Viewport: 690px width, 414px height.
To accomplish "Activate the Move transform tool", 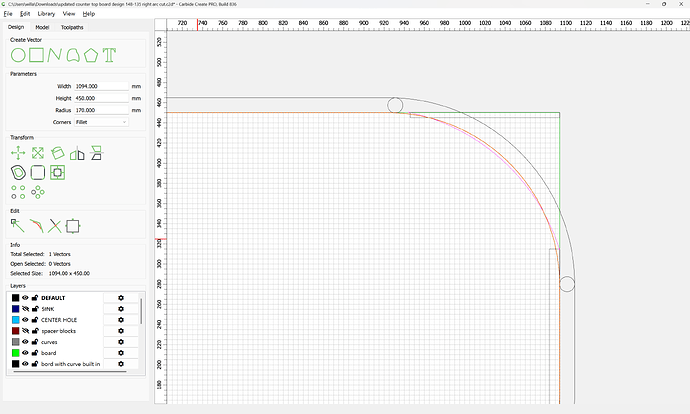I will 18,153.
